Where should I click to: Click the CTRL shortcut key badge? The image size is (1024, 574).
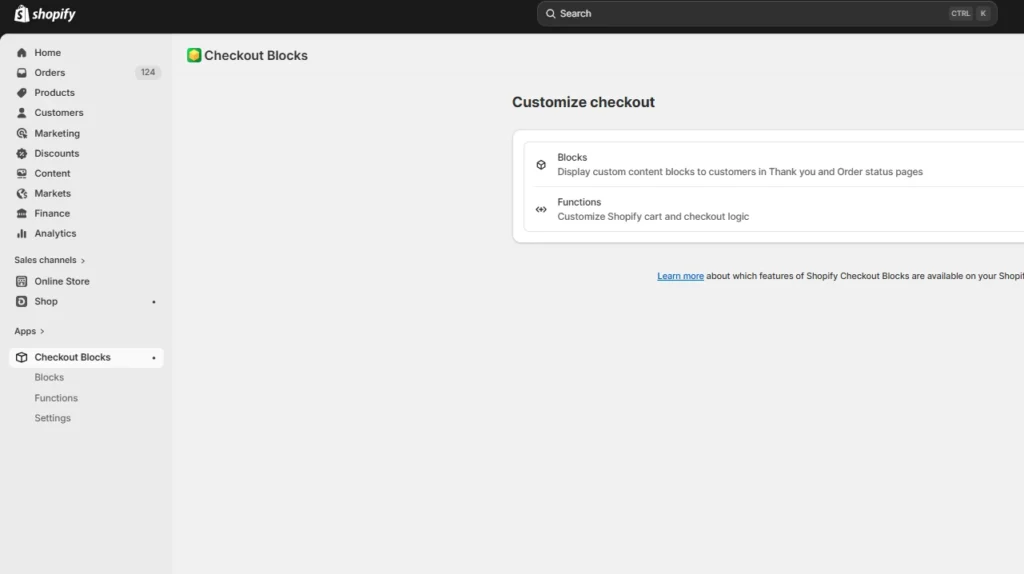pos(960,14)
